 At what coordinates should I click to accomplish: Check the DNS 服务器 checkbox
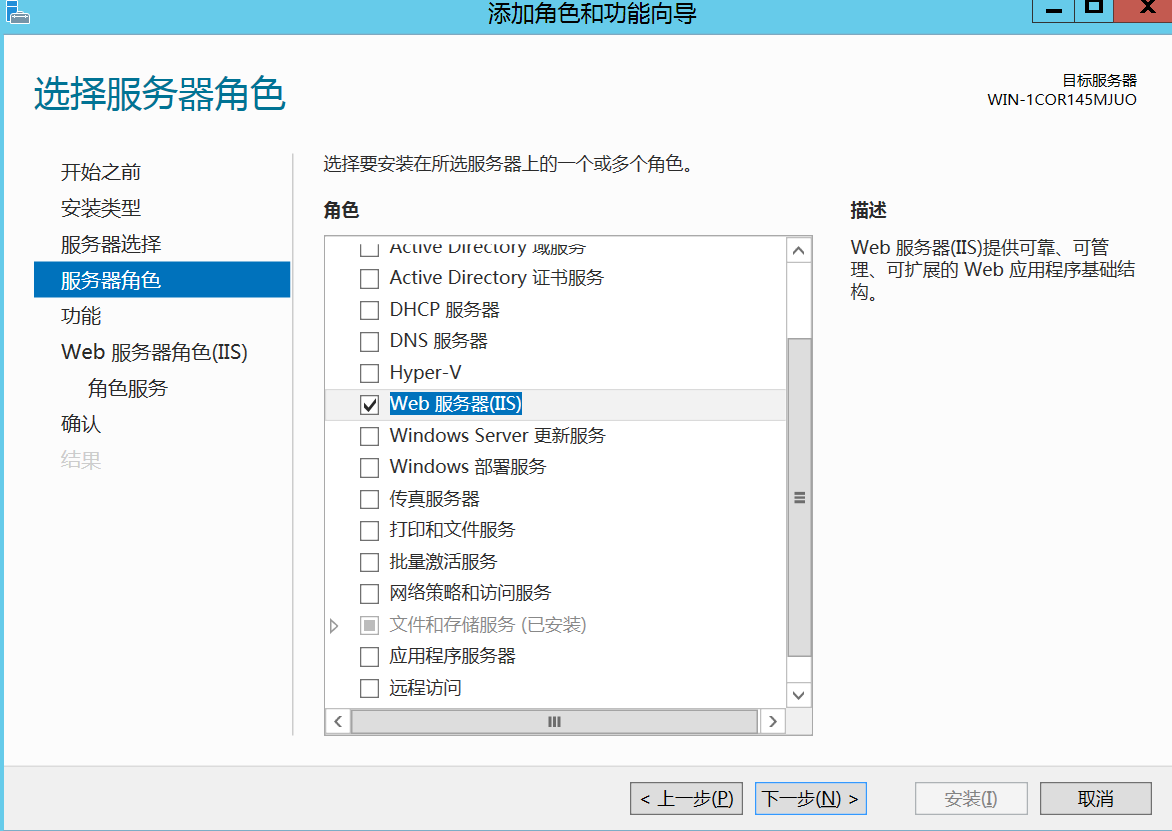[370, 342]
